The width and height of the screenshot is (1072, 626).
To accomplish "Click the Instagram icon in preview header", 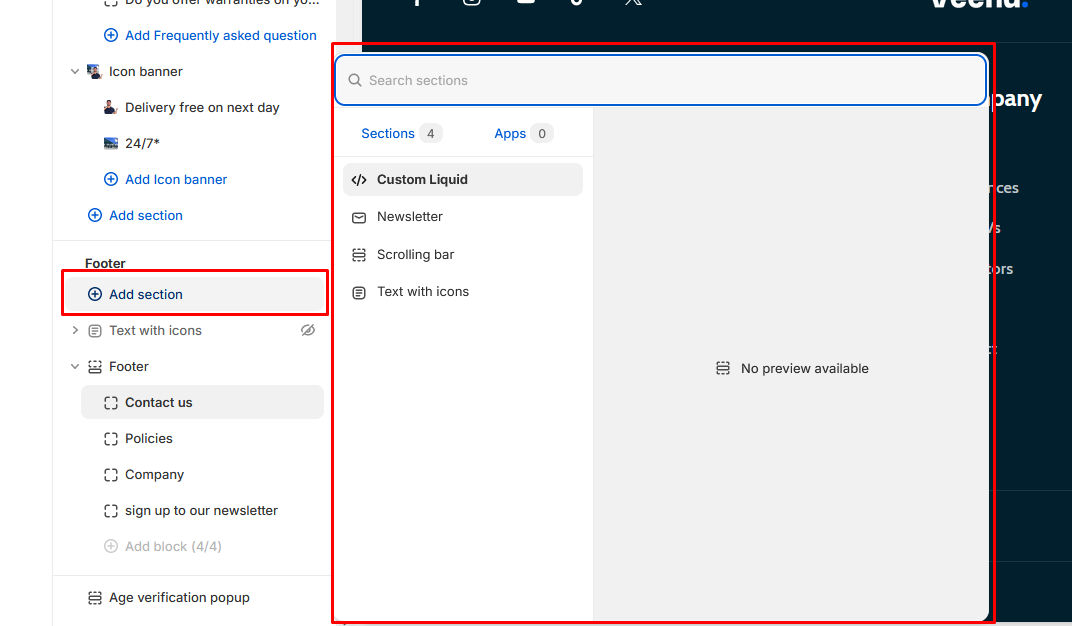I will pos(472,3).
